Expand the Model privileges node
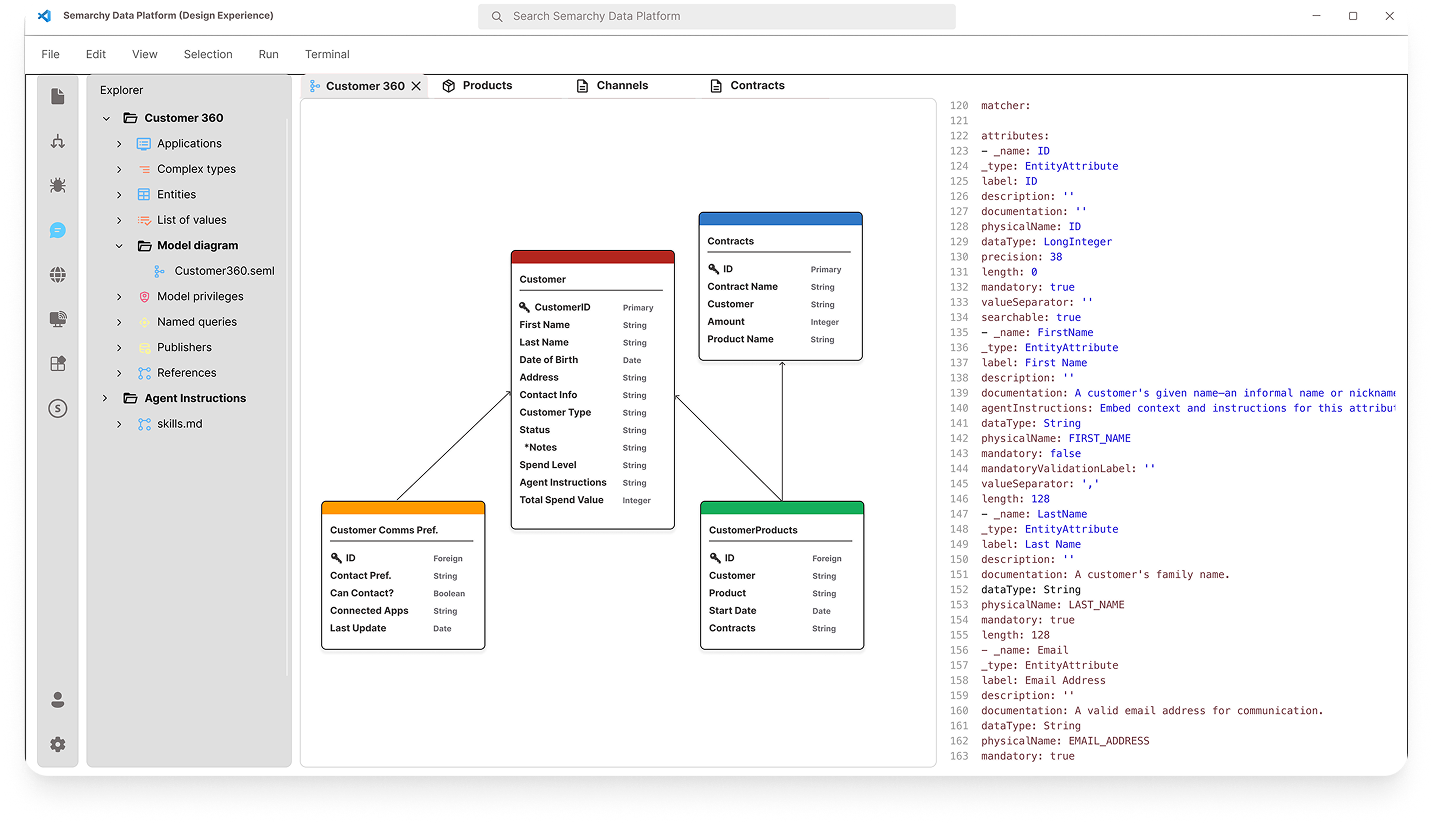 (119, 297)
